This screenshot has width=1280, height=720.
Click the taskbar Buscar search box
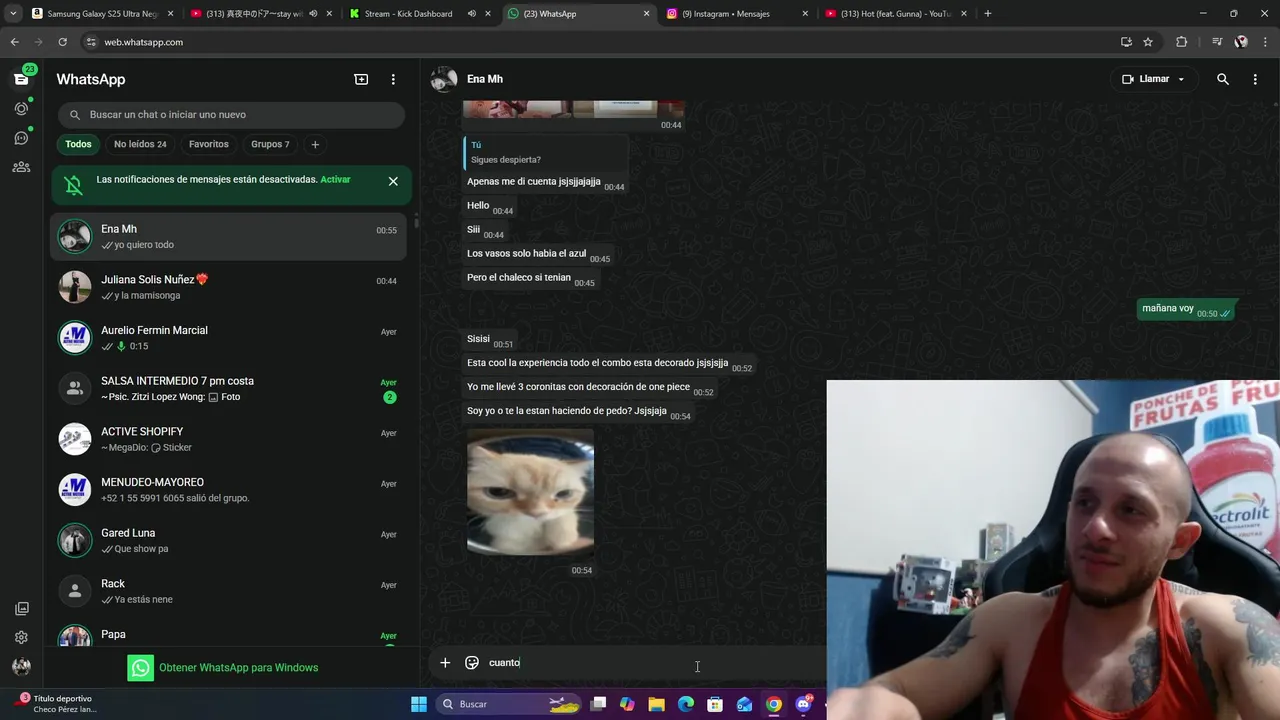pos(508,704)
